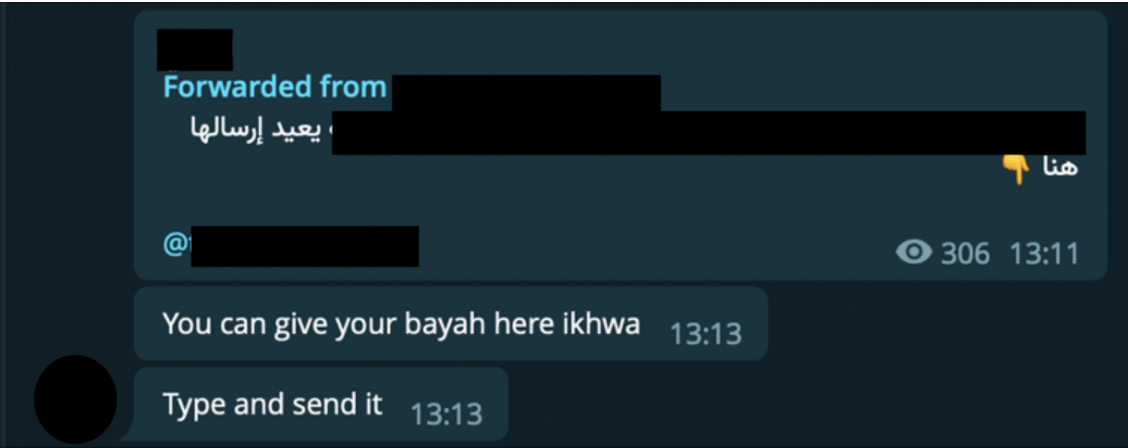
Task: Select the "Type and send it" message
Action: (x=272, y=404)
